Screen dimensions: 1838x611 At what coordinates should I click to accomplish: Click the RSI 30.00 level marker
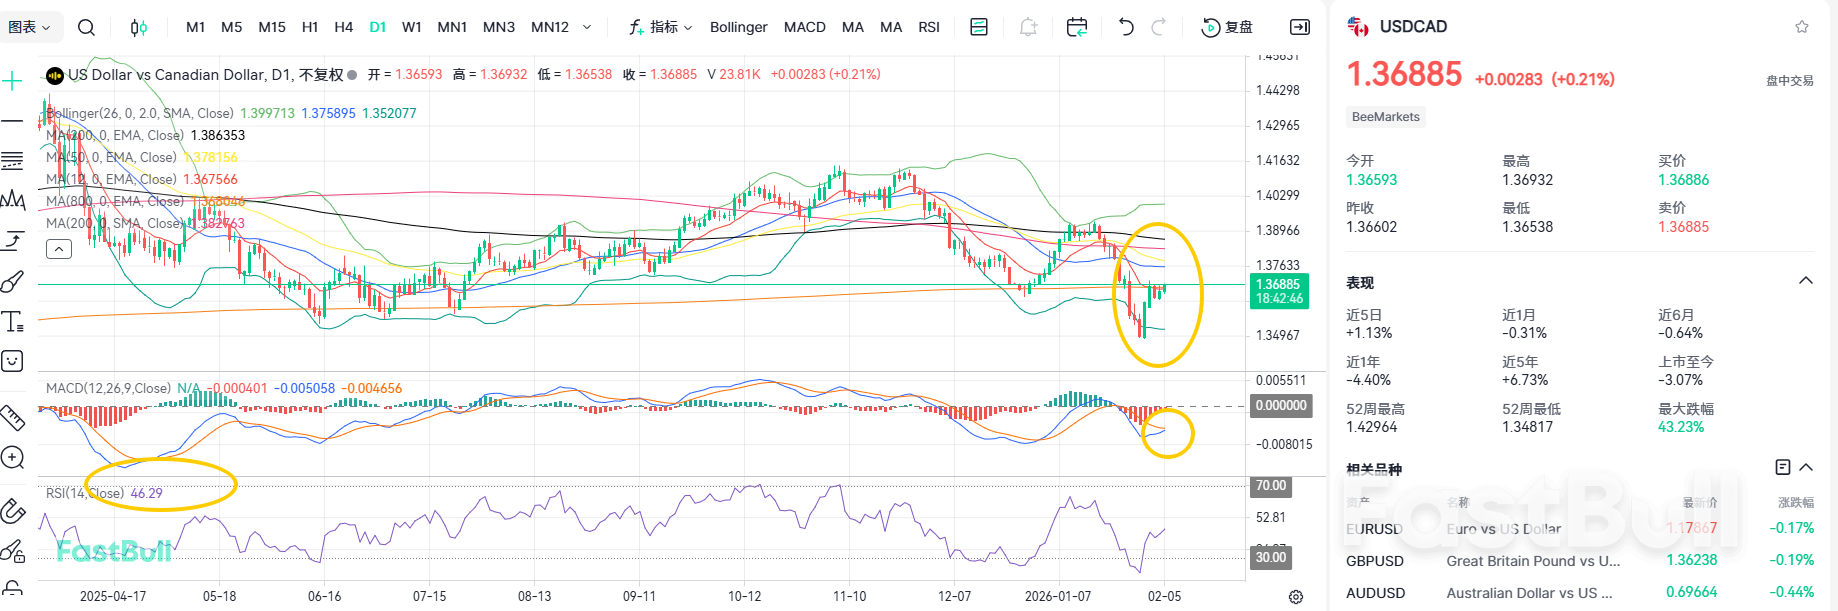click(x=1271, y=557)
